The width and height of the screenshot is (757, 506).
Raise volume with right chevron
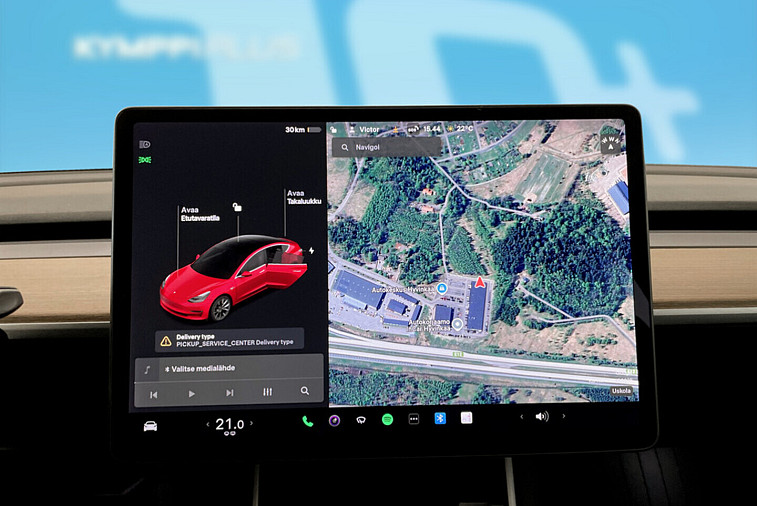562,416
